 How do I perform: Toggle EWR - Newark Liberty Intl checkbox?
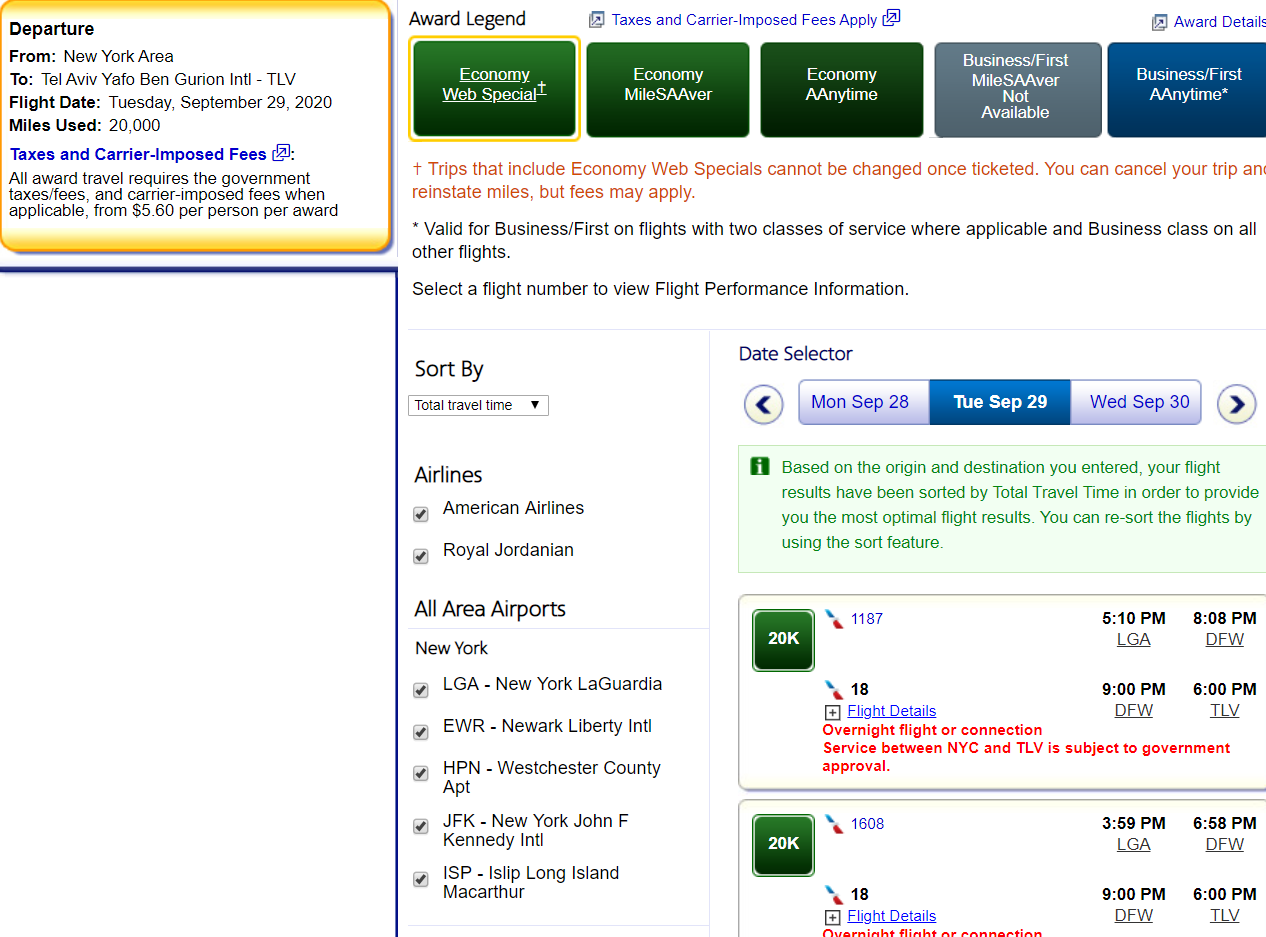tap(421, 732)
